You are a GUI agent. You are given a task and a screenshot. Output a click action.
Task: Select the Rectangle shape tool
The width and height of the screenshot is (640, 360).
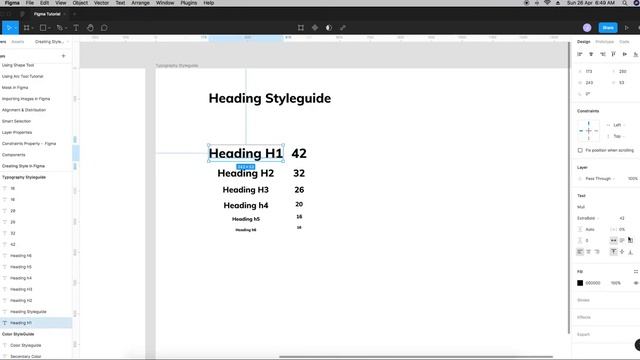43,28
